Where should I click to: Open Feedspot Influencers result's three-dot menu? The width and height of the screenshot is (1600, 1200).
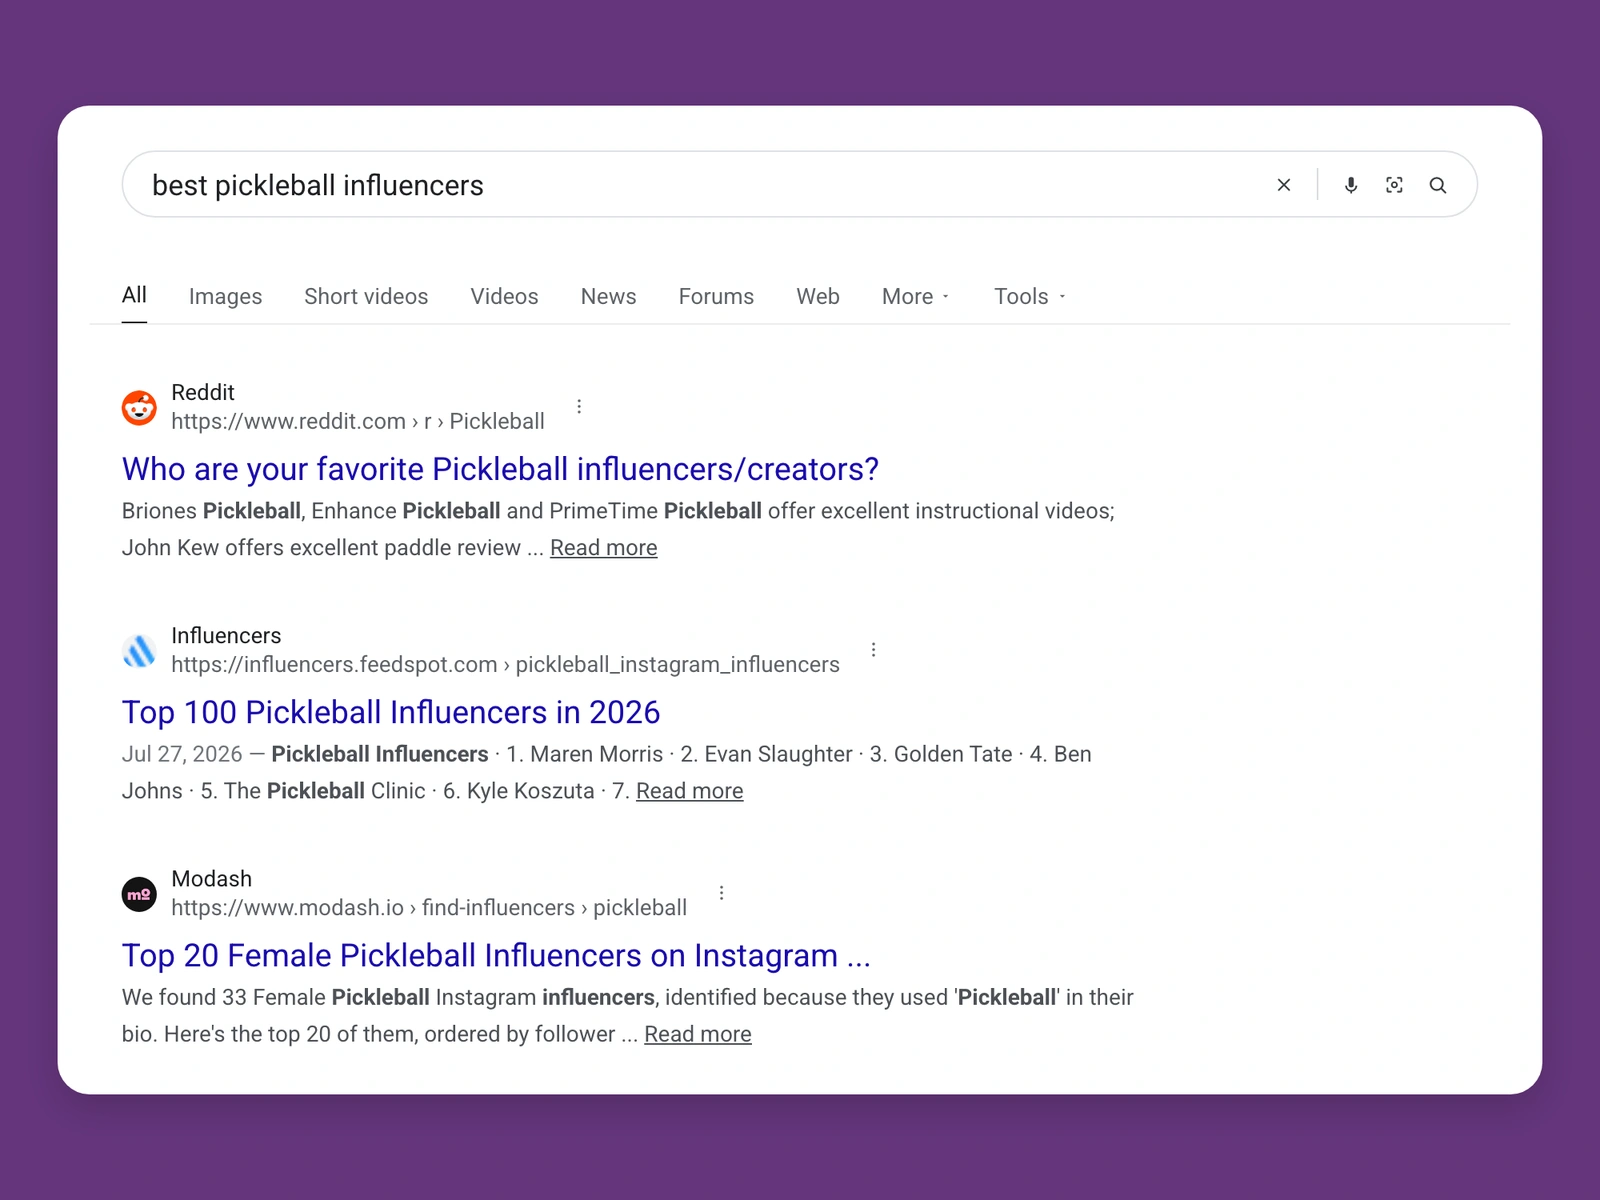click(x=873, y=649)
